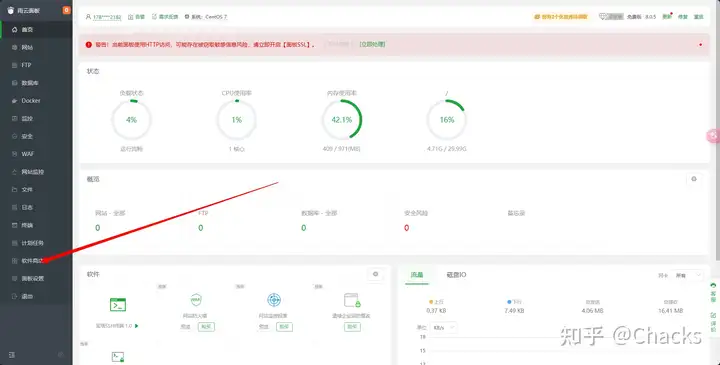Open the 网站监控 site monitoring section
The height and width of the screenshot is (365, 720).
pyautogui.click(x=36, y=172)
